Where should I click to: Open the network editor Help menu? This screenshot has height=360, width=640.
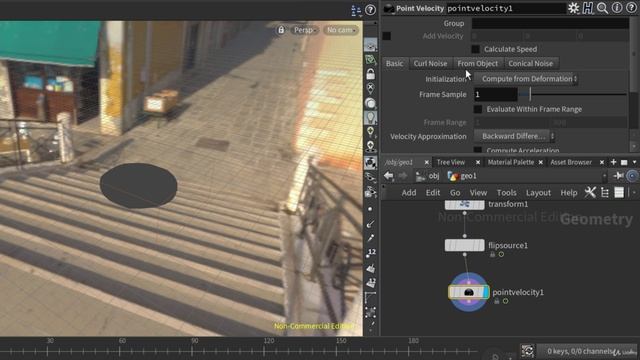point(569,192)
